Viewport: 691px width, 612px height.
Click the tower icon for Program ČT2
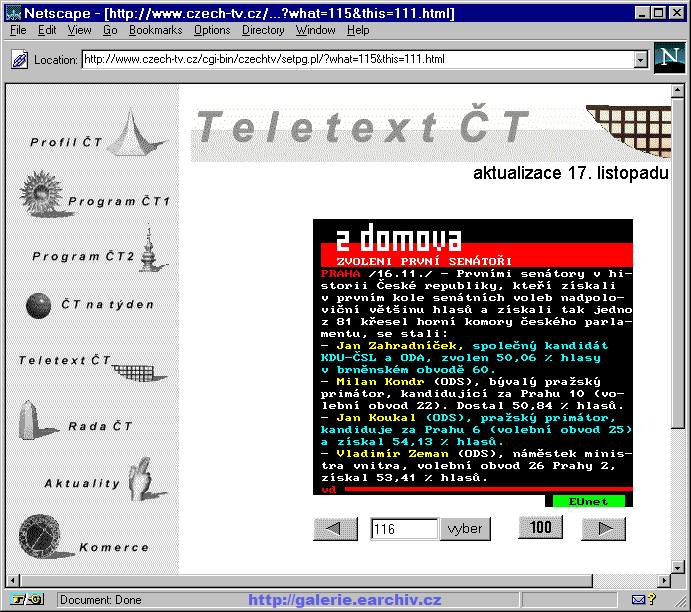(151, 249)
